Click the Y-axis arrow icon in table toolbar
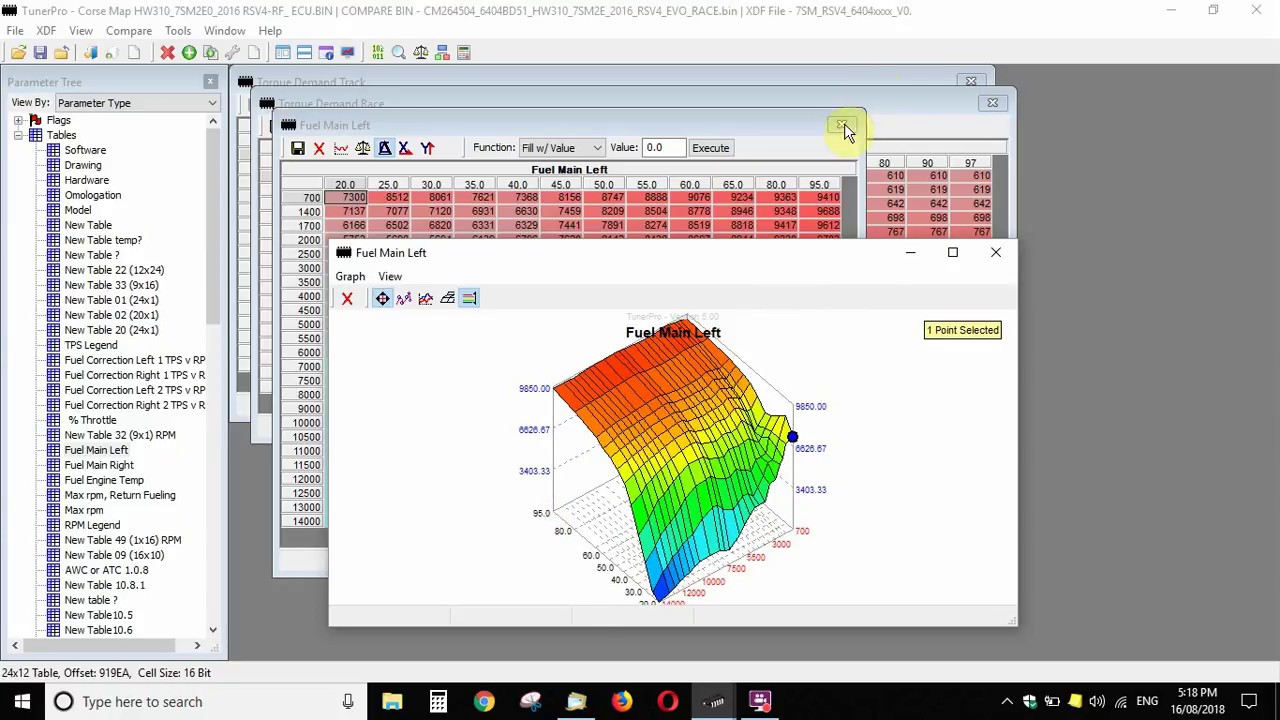Image resolution: width=1280 pixels, height=720 pixels. coord(427,148)
